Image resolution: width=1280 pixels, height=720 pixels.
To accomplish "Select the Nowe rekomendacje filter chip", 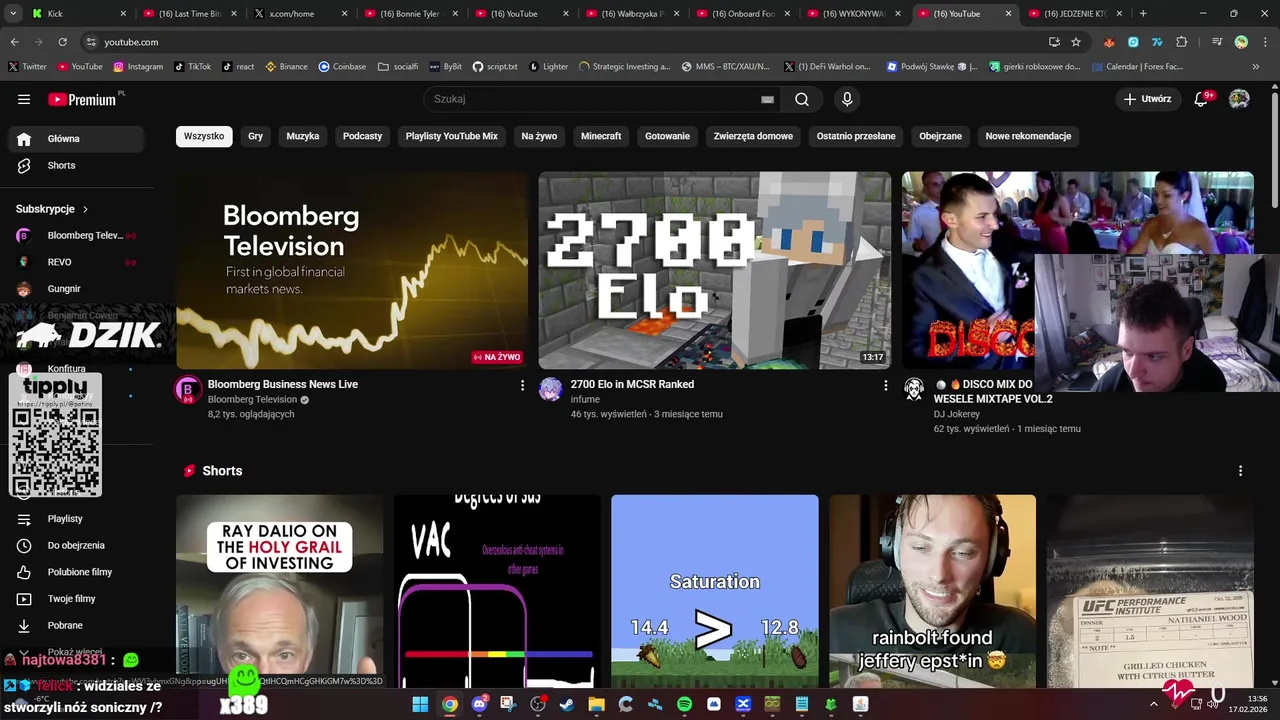I will pyautogui.click(x=1028, y=136).
